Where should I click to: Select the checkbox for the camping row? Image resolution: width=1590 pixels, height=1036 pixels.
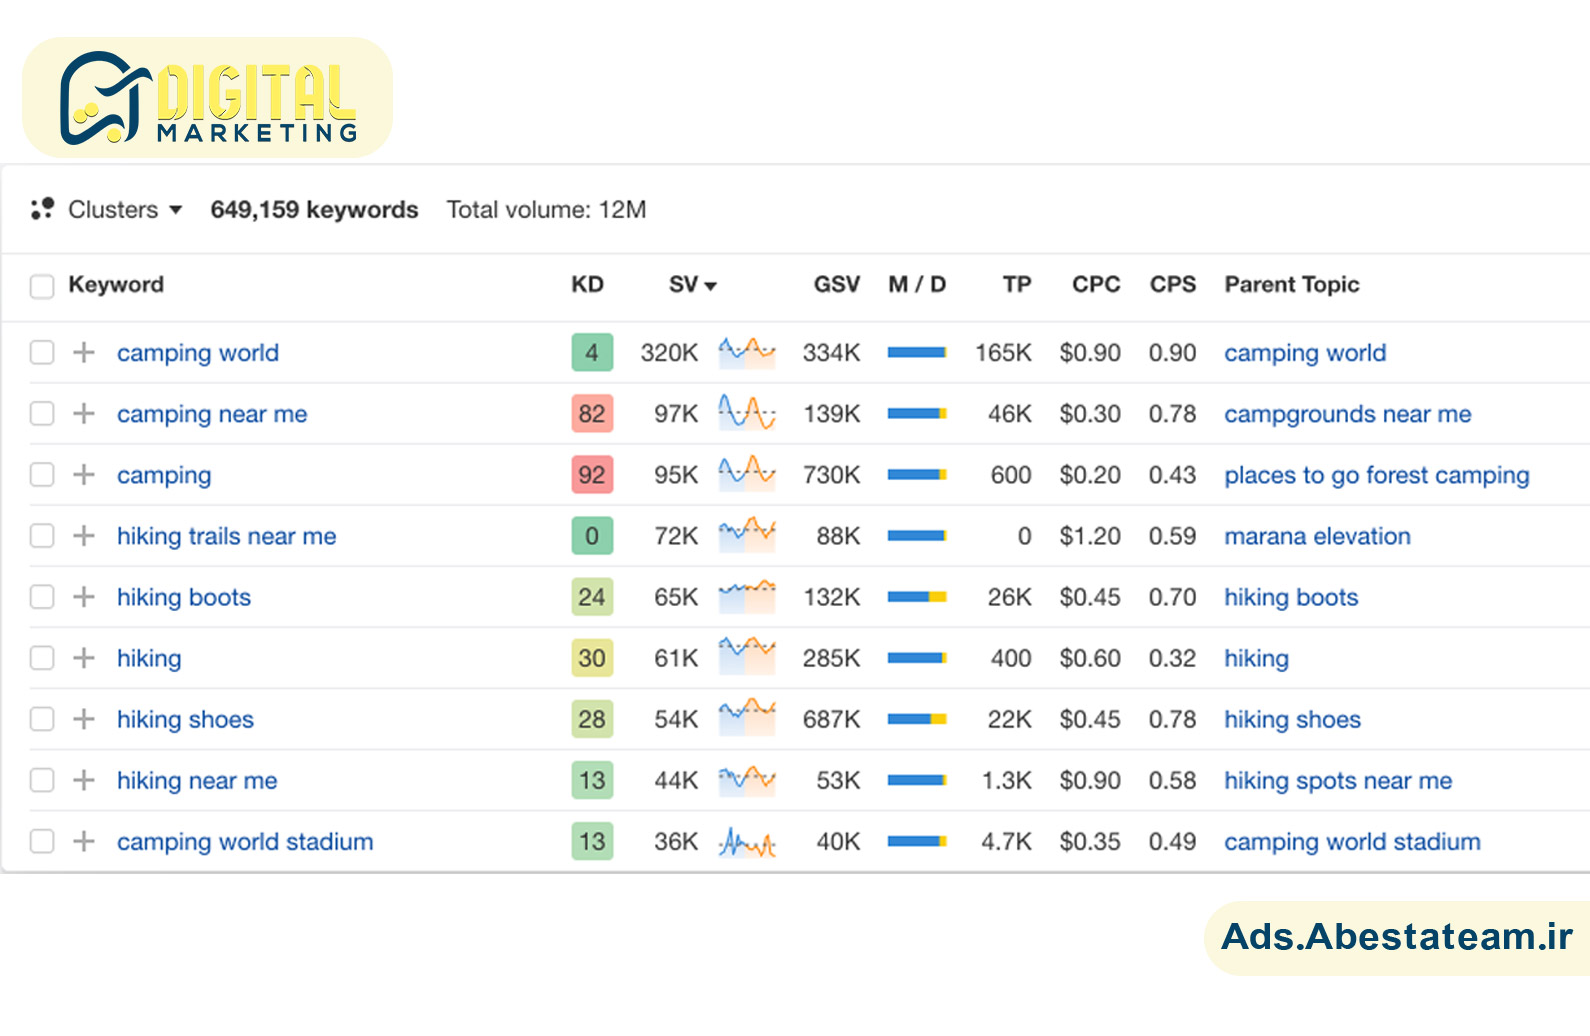42,474
